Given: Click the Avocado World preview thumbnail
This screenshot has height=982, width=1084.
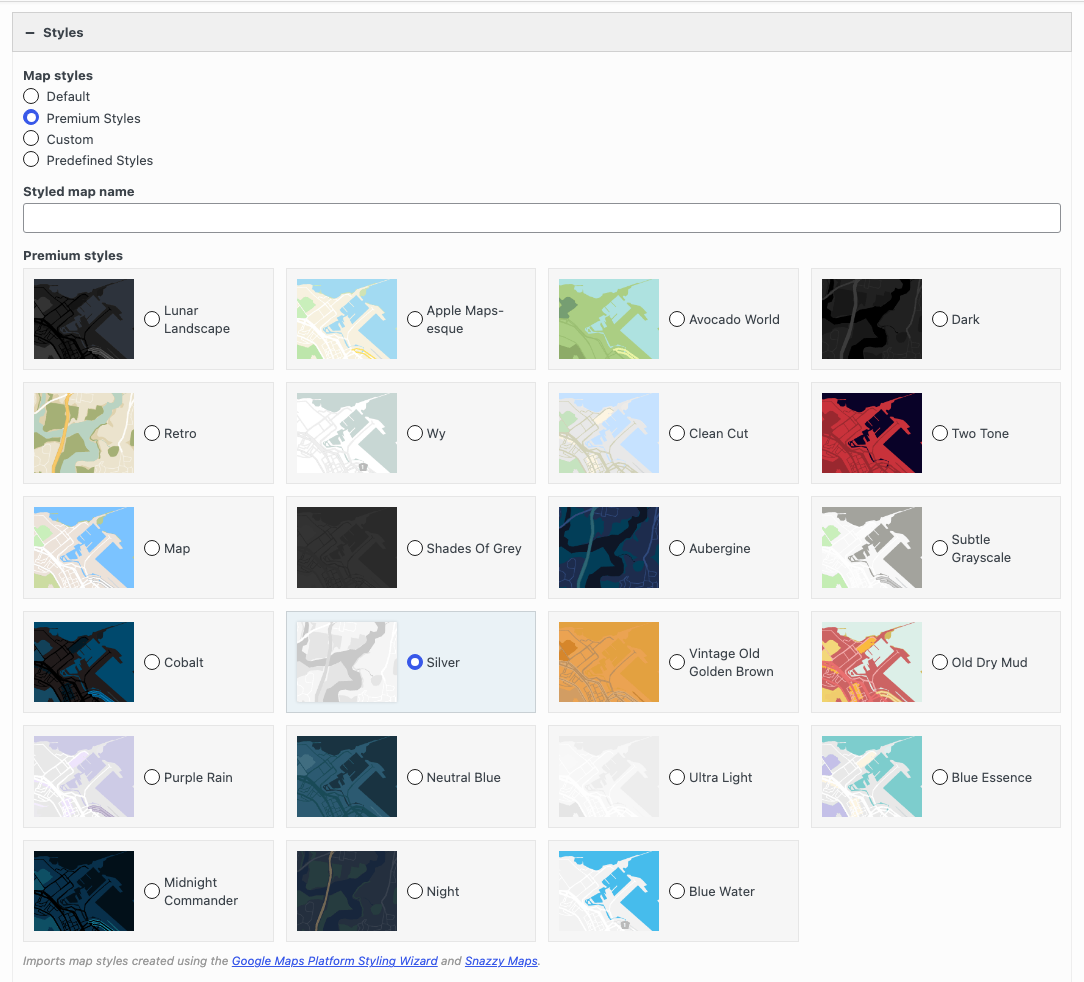Looking at the screenshot, I should (608, 319).
